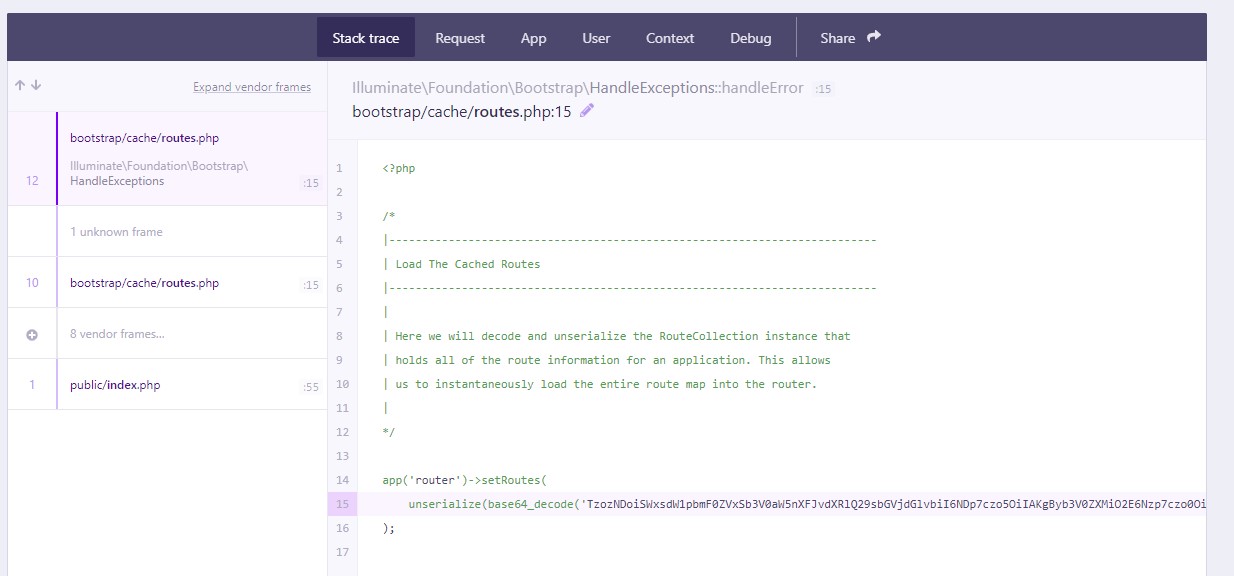
Task: Select frame 1 public/index.php
Action: click(x=115, y=385)
